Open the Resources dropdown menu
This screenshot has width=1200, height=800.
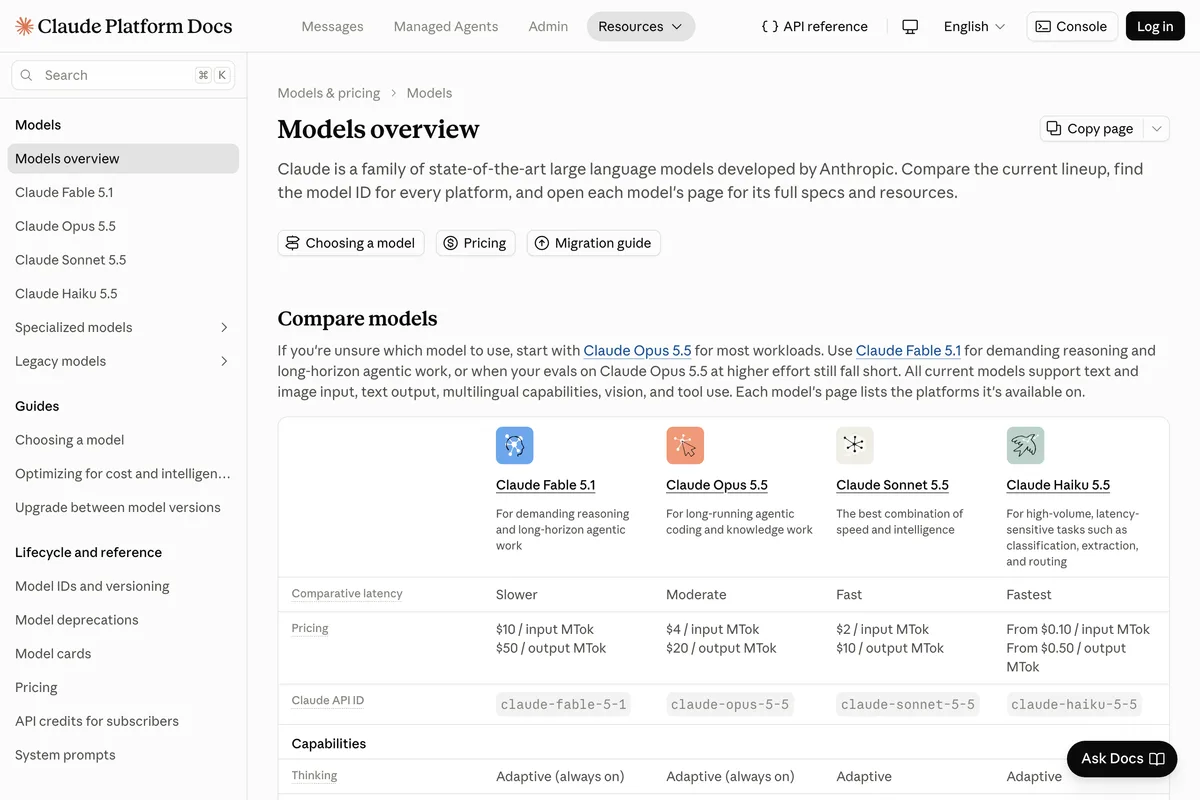tap(641, 27)
